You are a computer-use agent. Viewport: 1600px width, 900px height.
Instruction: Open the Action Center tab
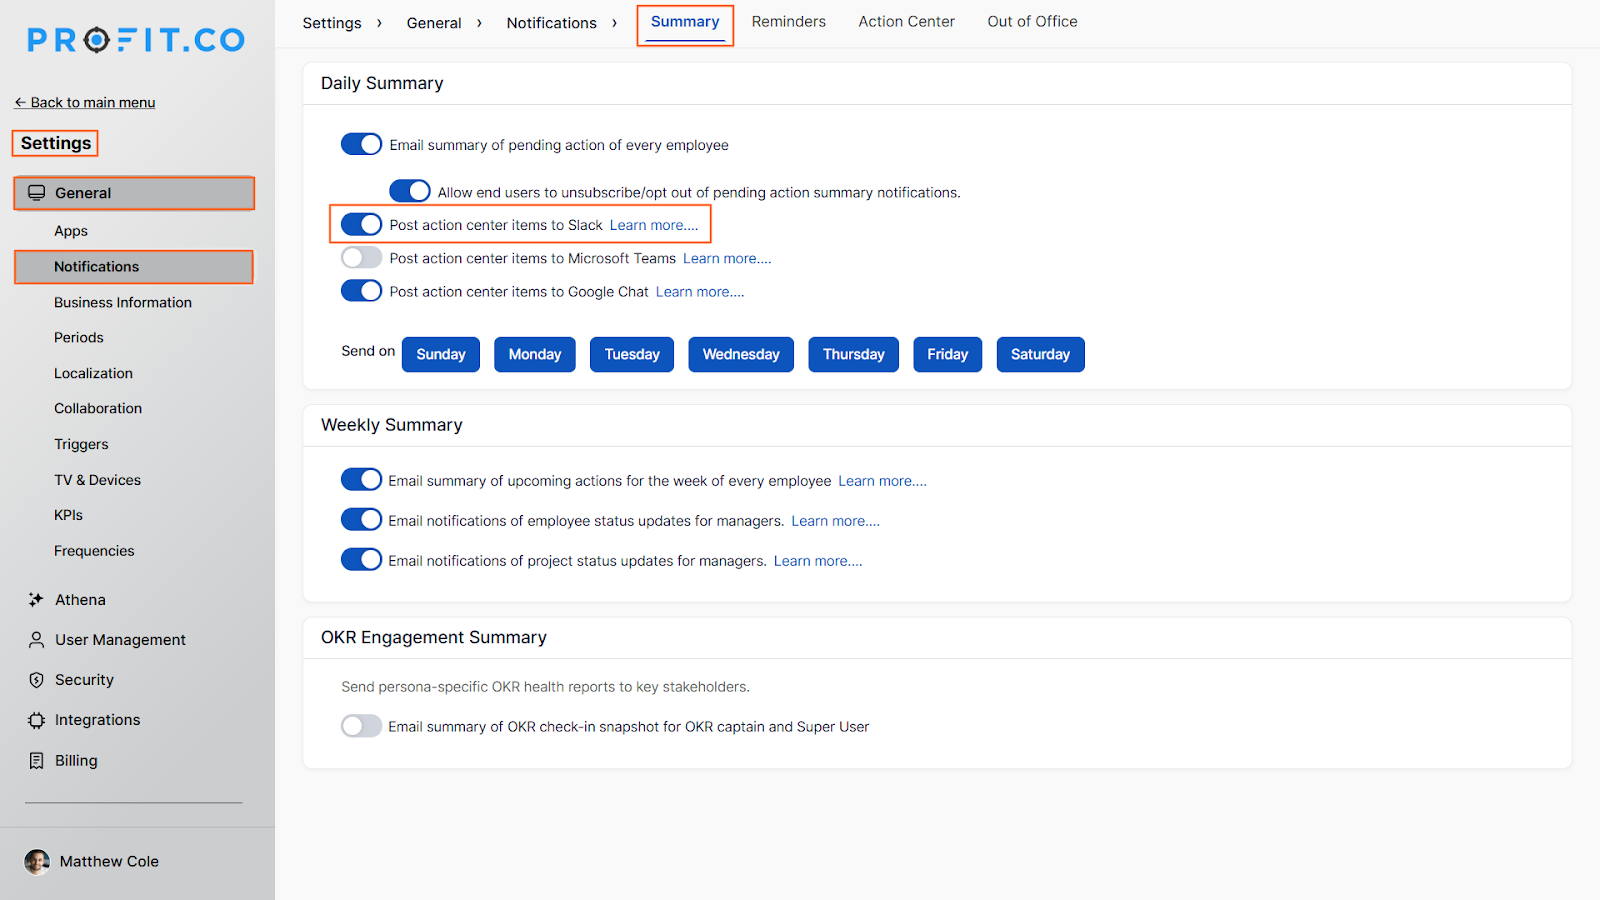(907, 22)
